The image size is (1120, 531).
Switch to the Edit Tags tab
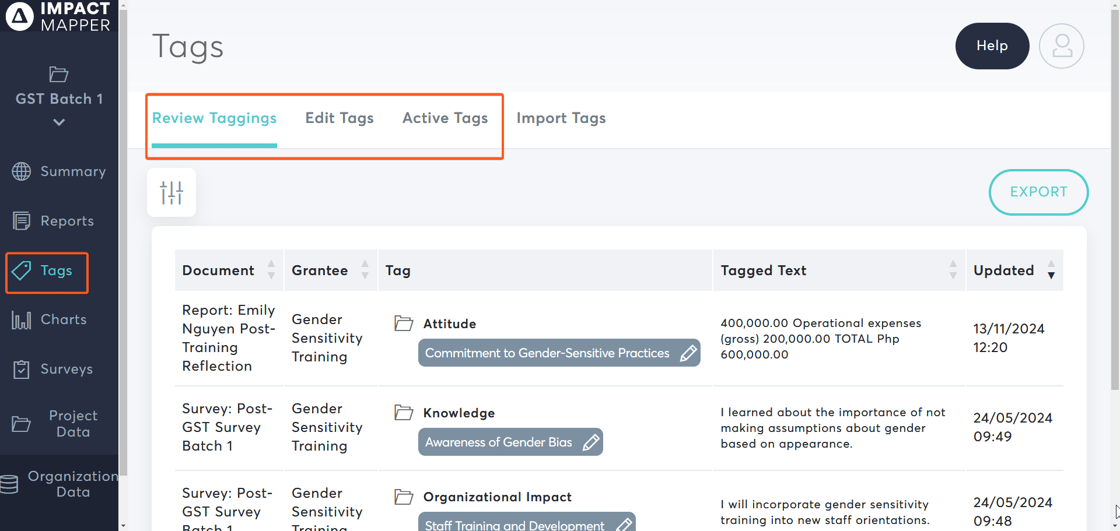(x=339, y=118)
